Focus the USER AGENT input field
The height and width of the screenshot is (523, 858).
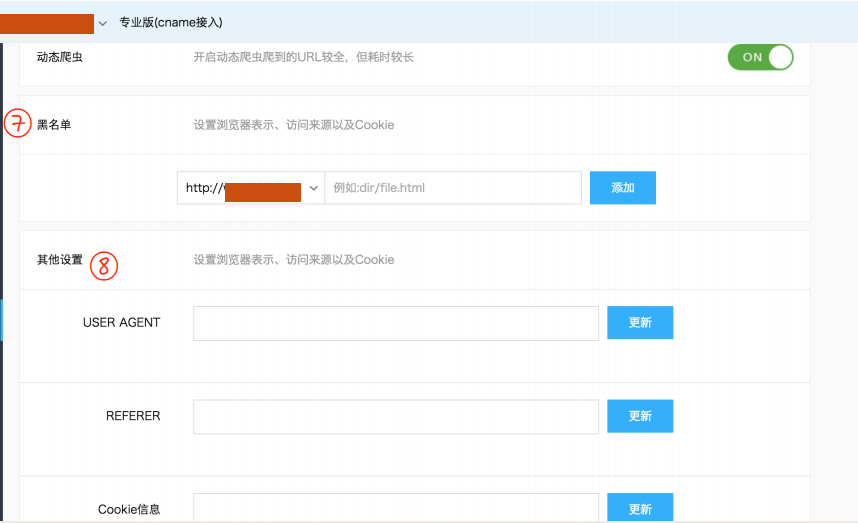pos(396,323)
